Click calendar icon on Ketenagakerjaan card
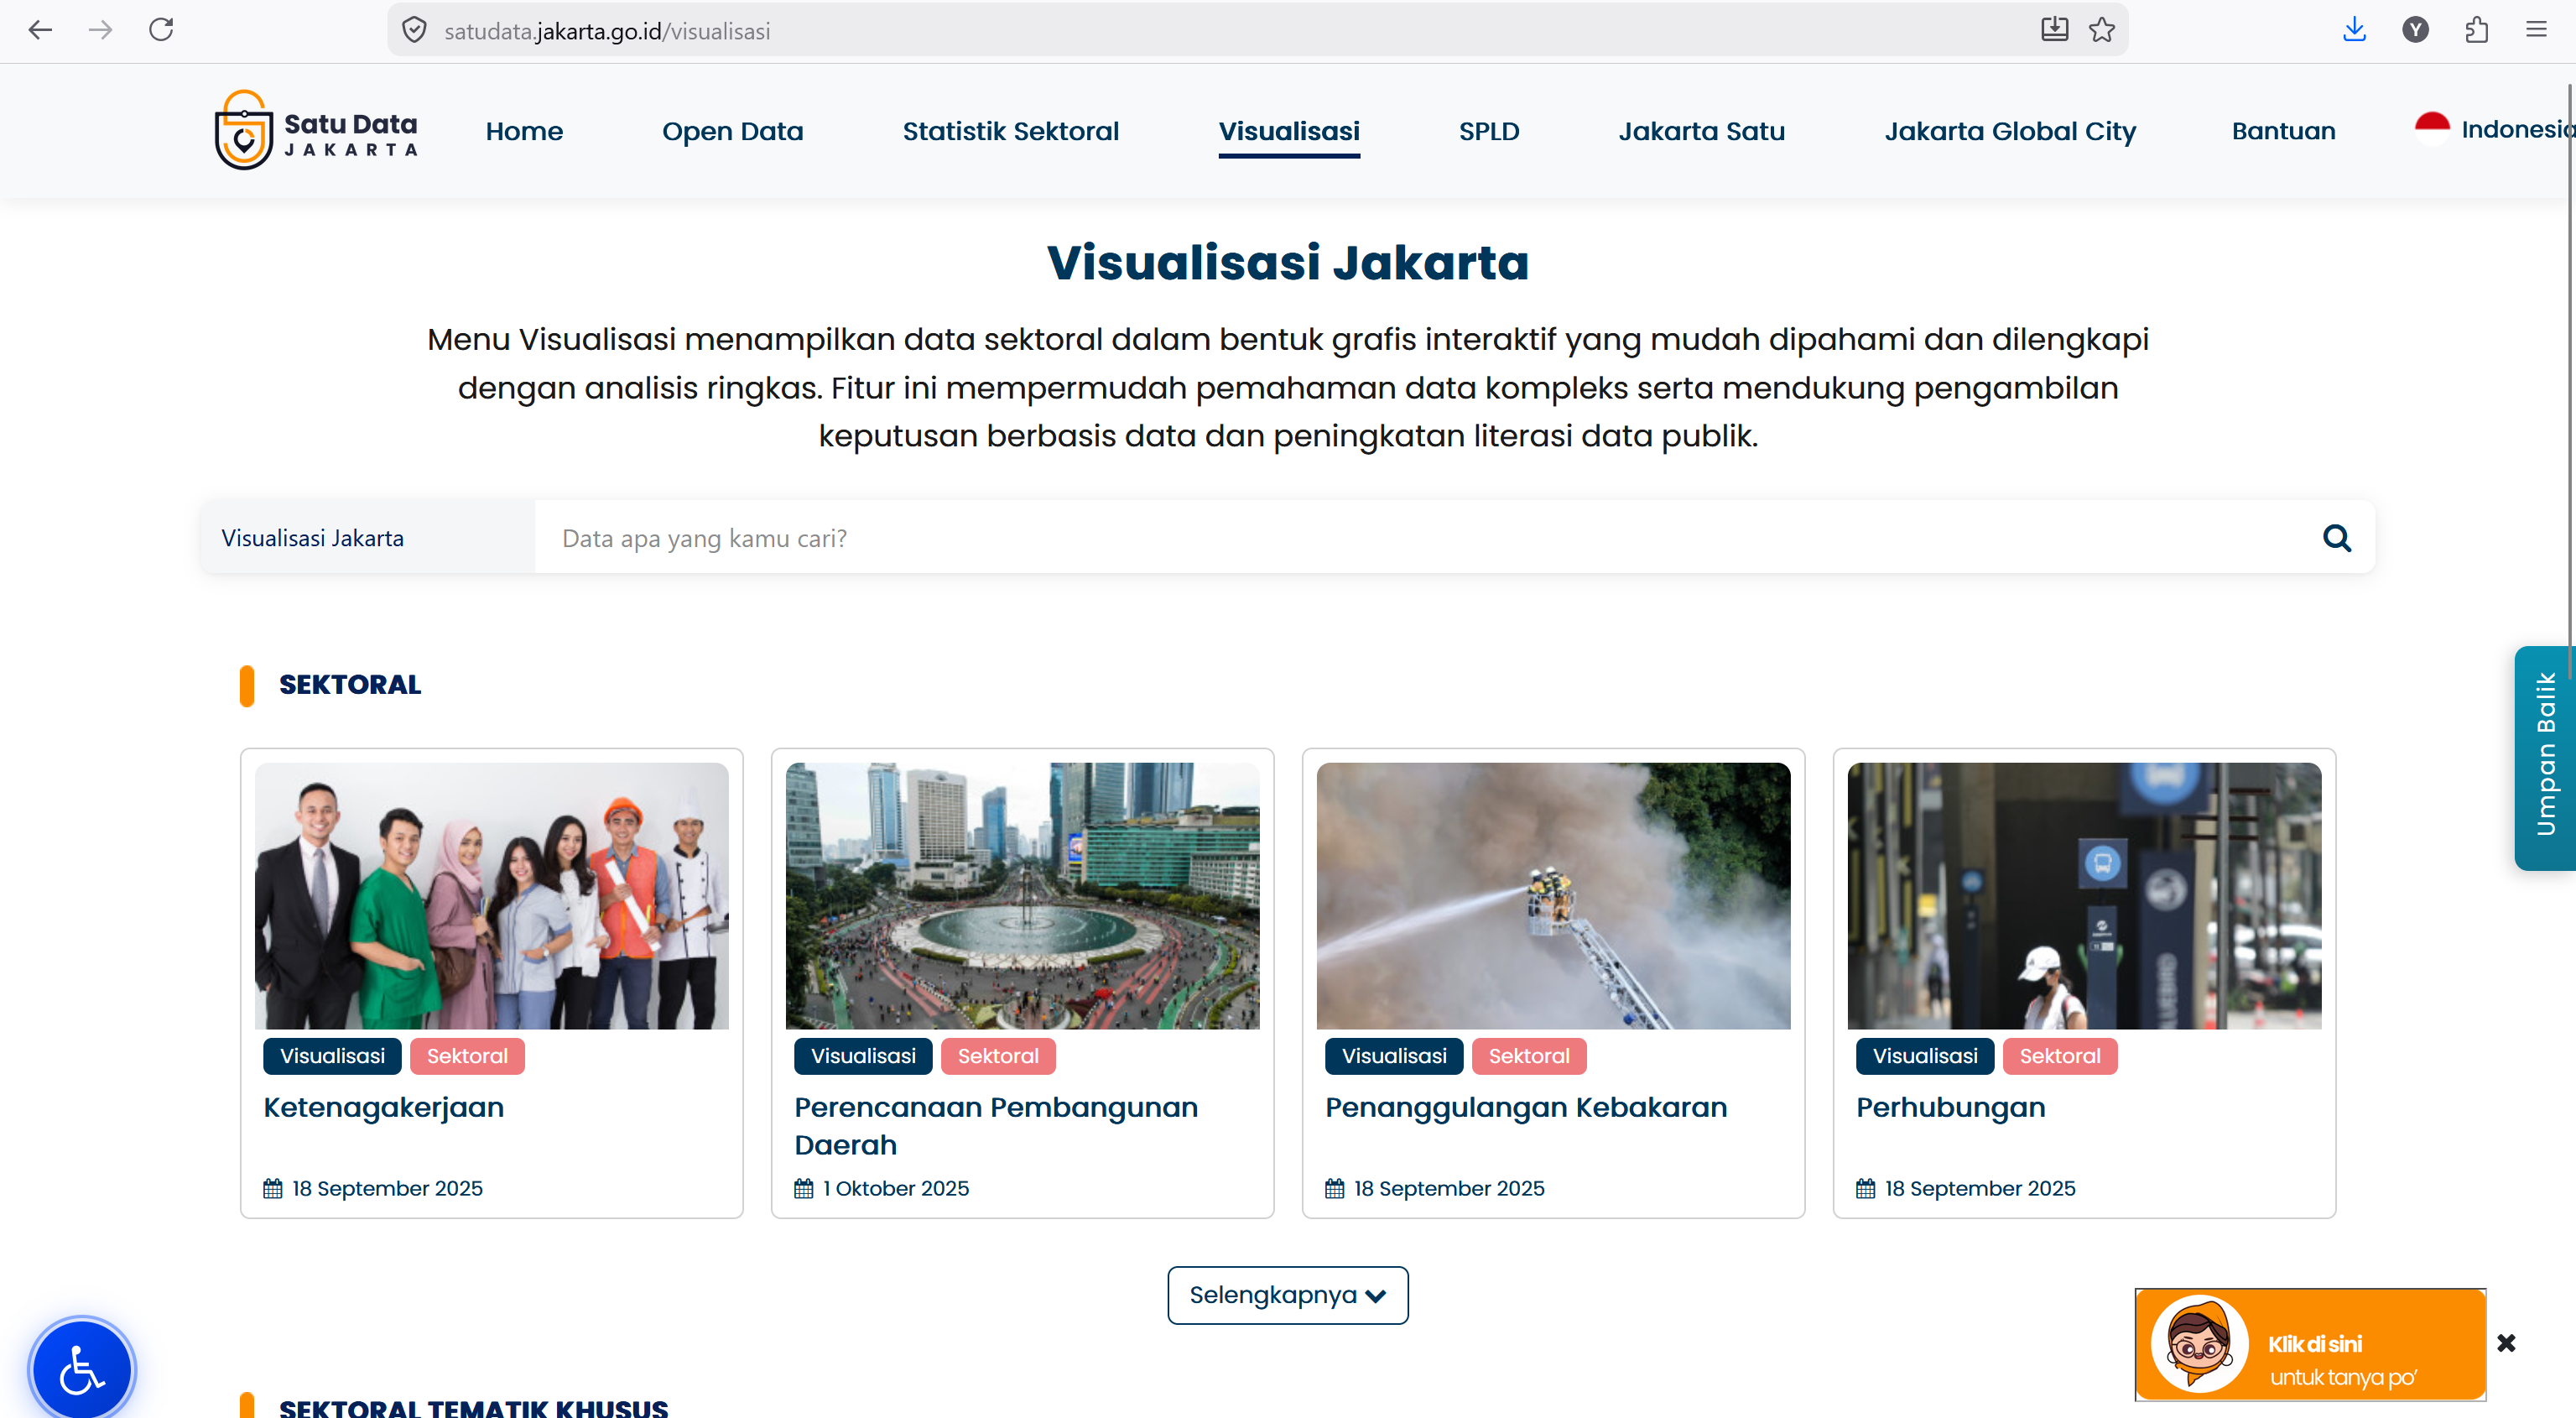The height and width of the screenshot is (1418, 2576). [272, 1188]
